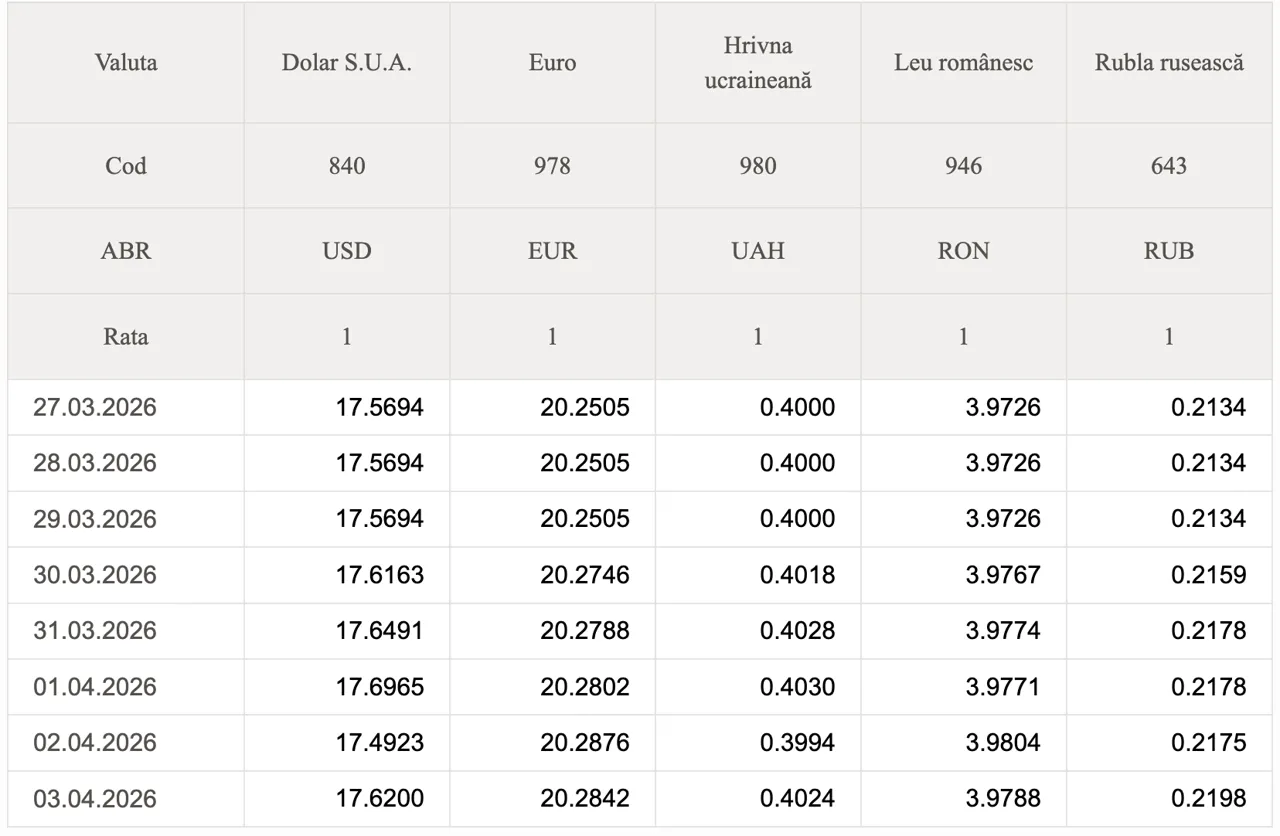
Task: Click hryvnia rate 0.3994 cell
Action: point(797,743)
